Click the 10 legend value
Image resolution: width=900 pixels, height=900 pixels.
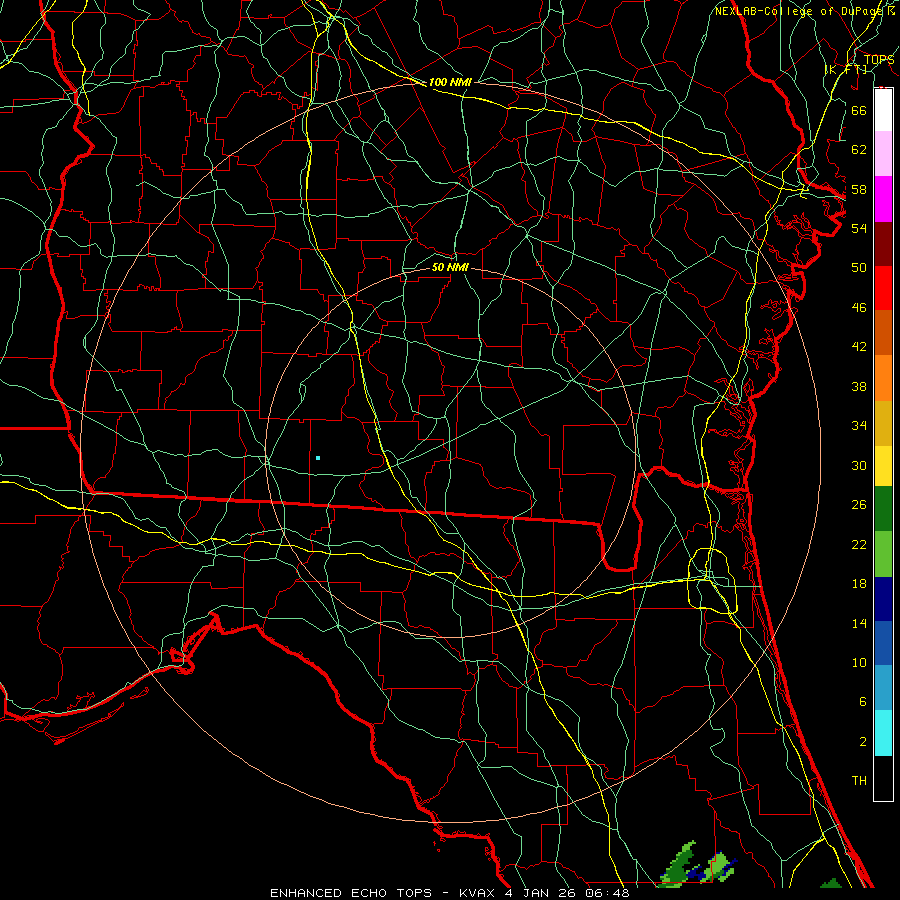(x=859, y=662)
